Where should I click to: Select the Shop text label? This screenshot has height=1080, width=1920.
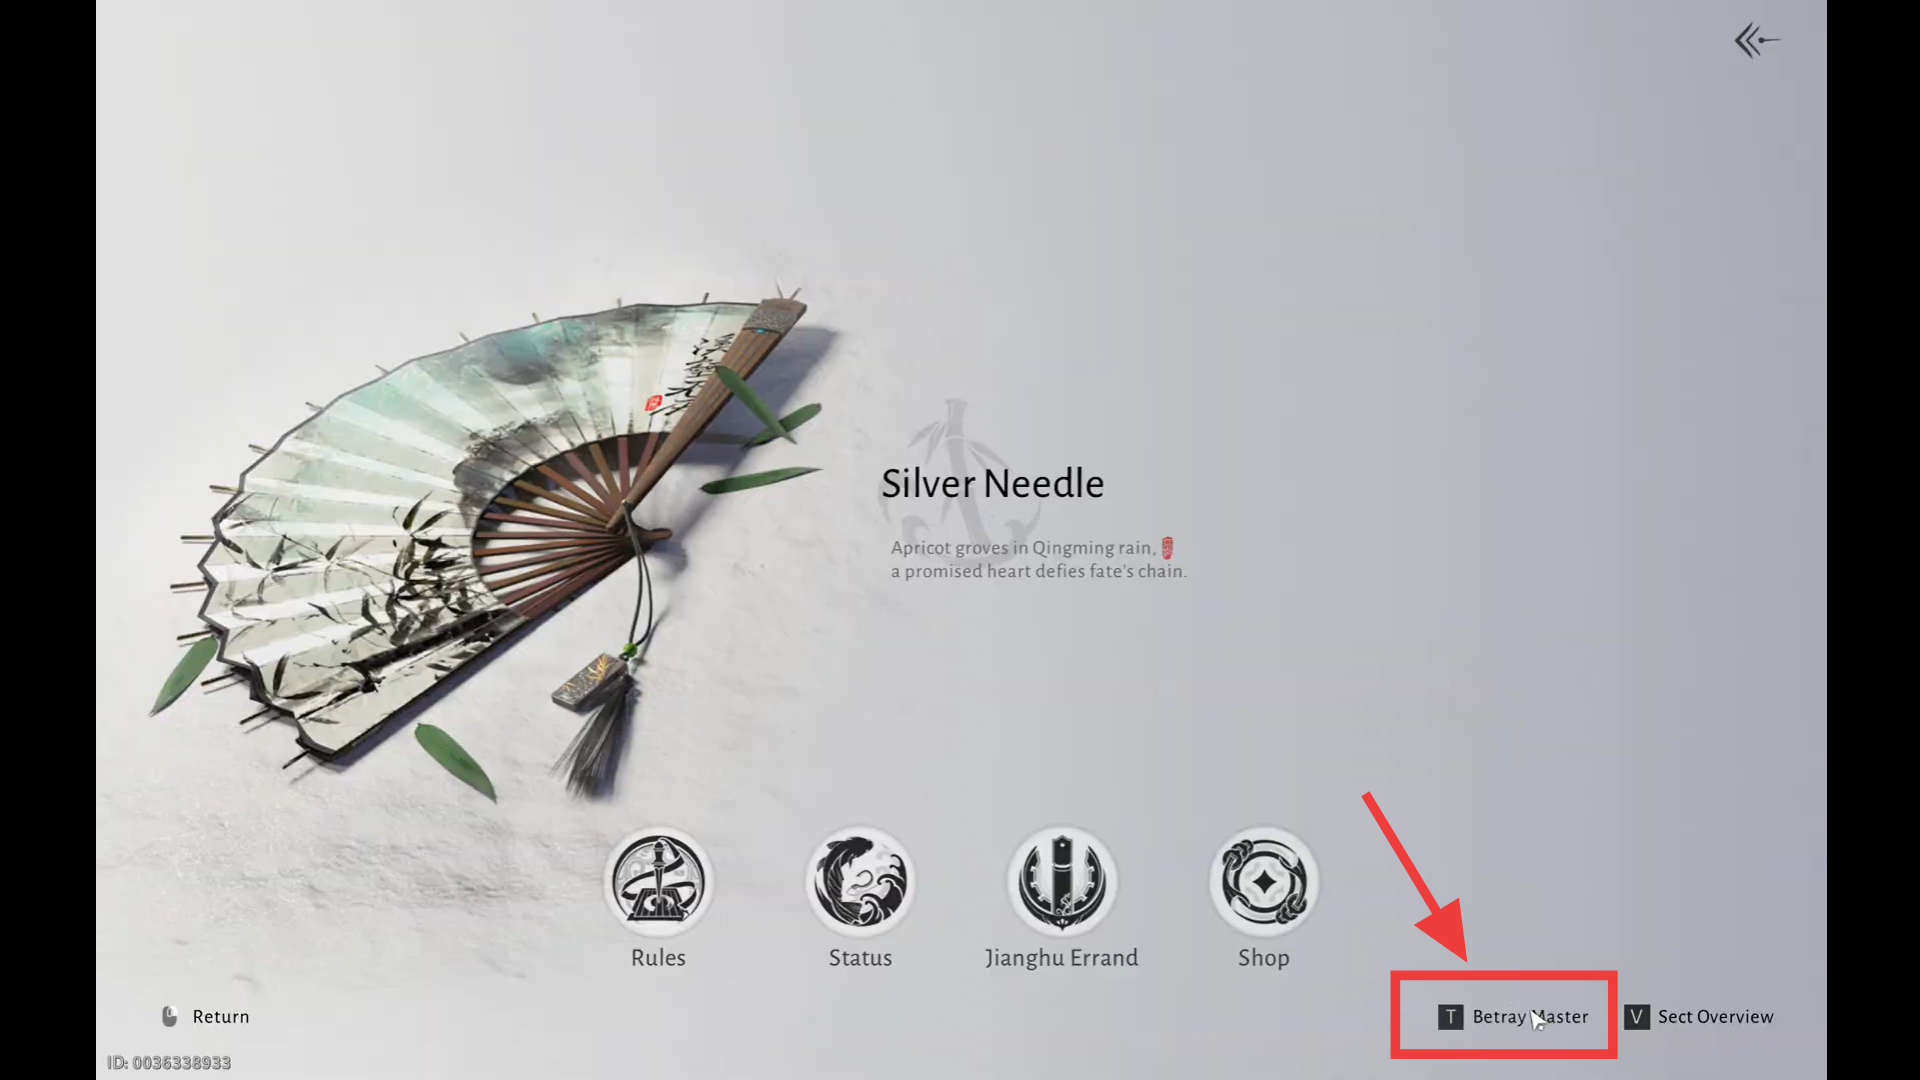pyautogui.click(x=1264, y=958)
